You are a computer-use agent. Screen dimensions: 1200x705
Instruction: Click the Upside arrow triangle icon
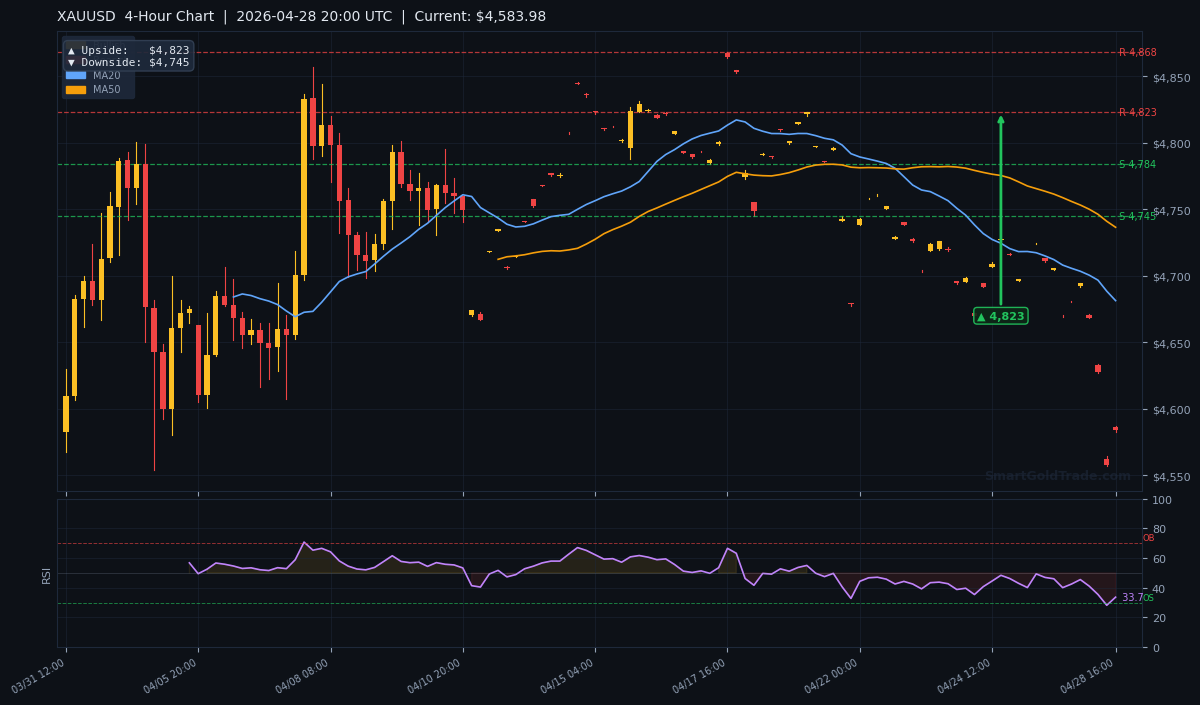click(72, 51)
